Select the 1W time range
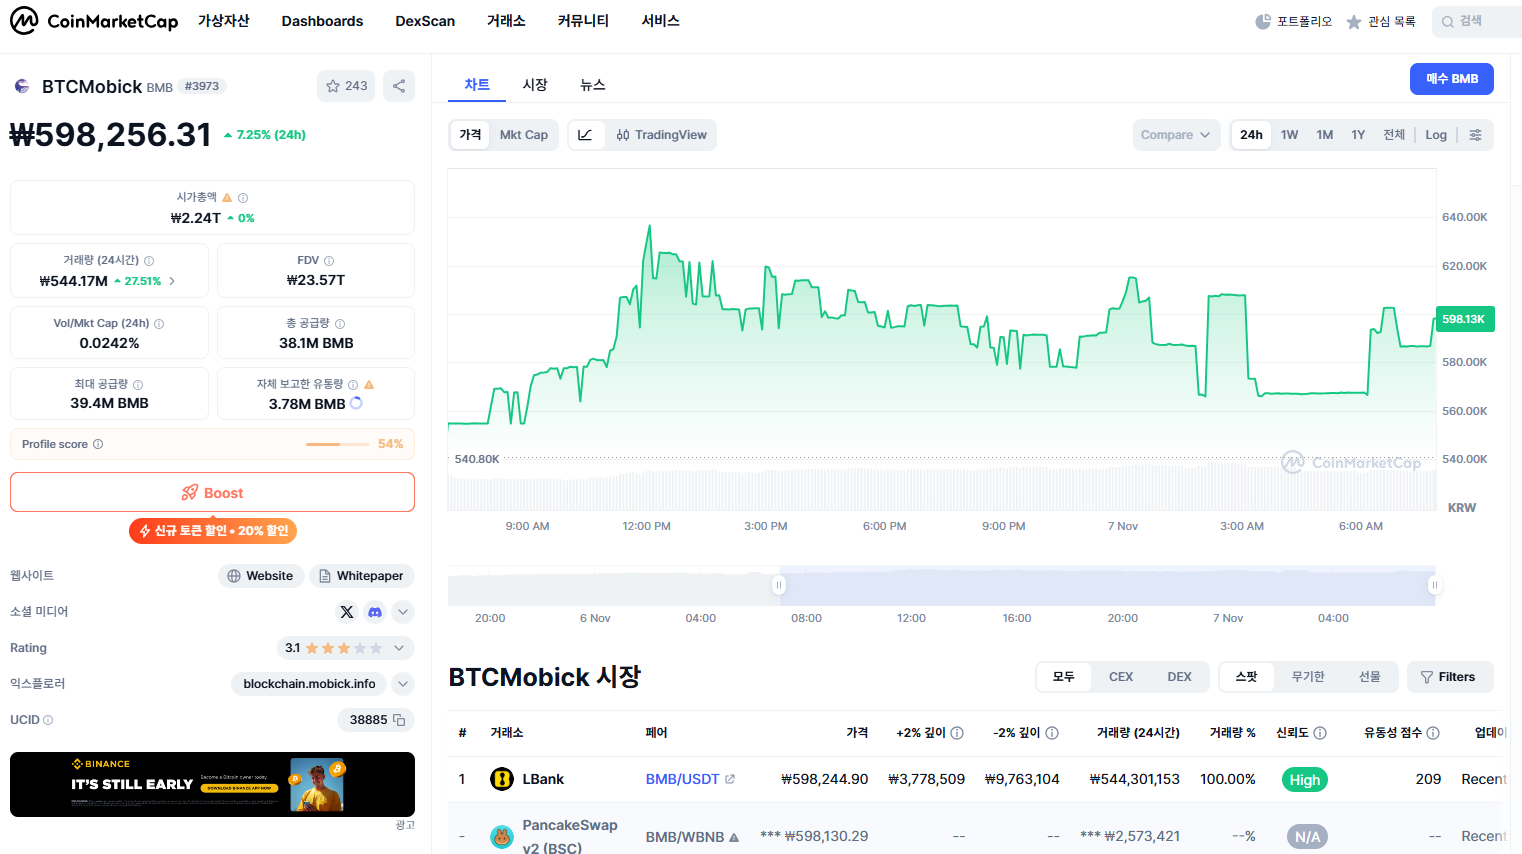 1290,135
